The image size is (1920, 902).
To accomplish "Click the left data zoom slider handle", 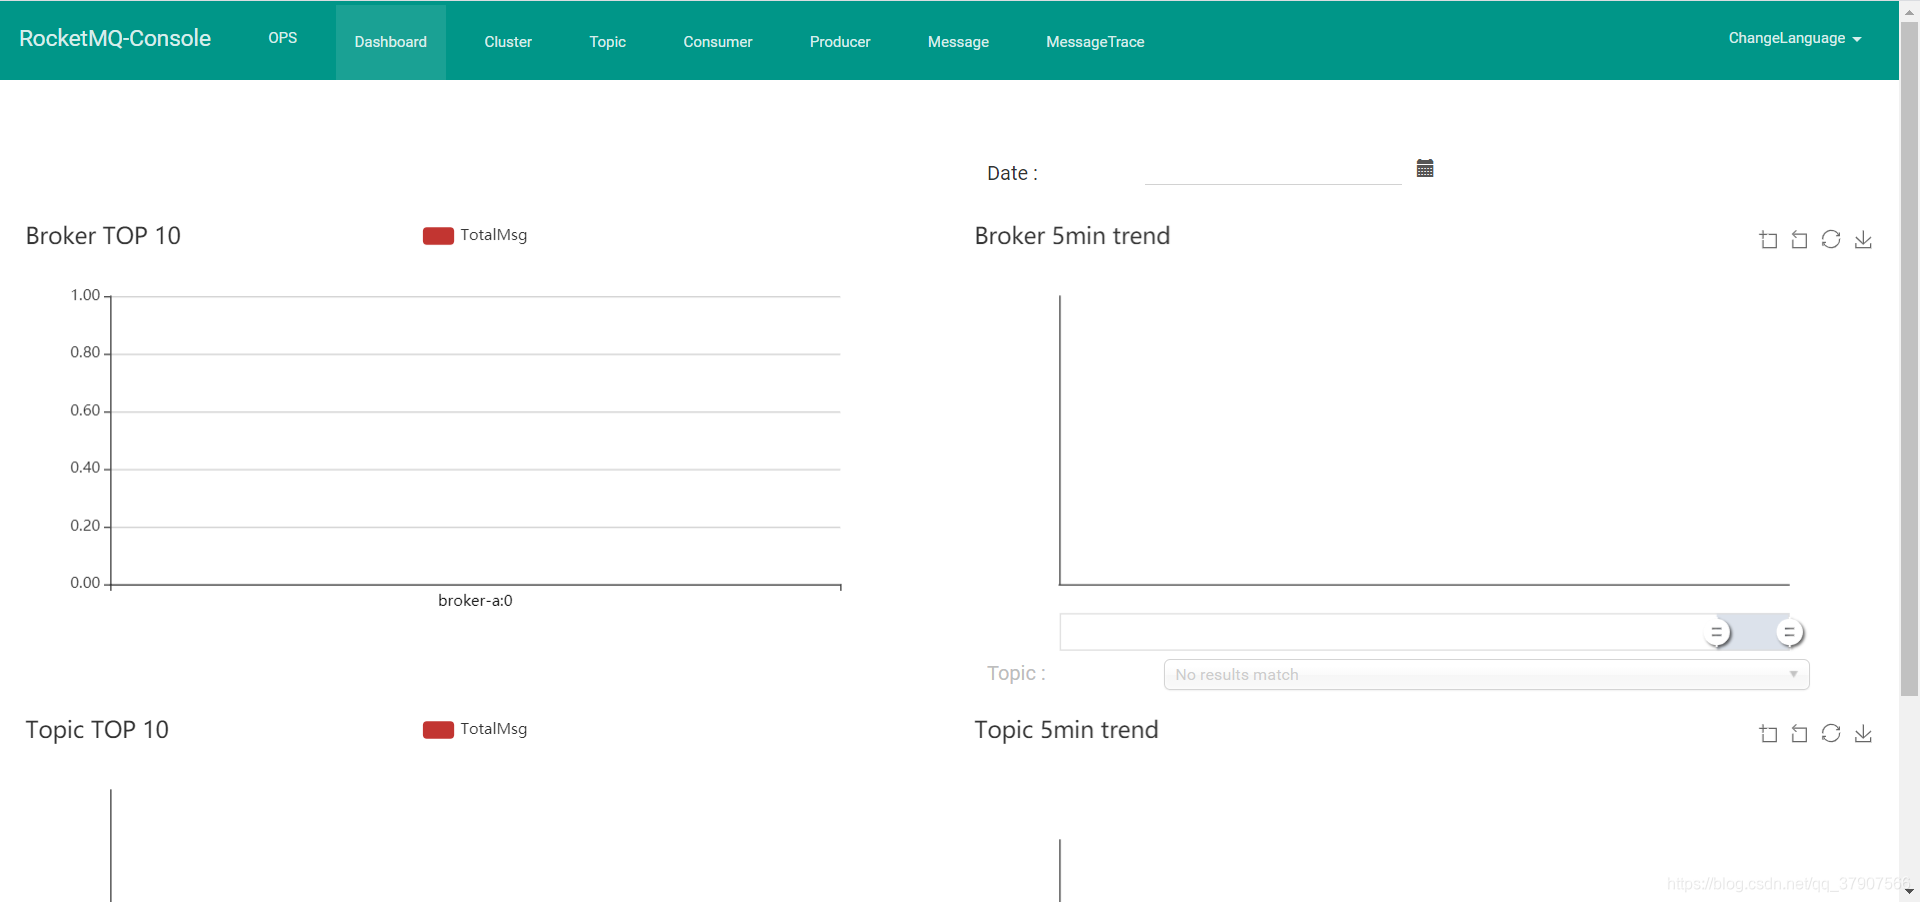I will (x=1717, y=633).
